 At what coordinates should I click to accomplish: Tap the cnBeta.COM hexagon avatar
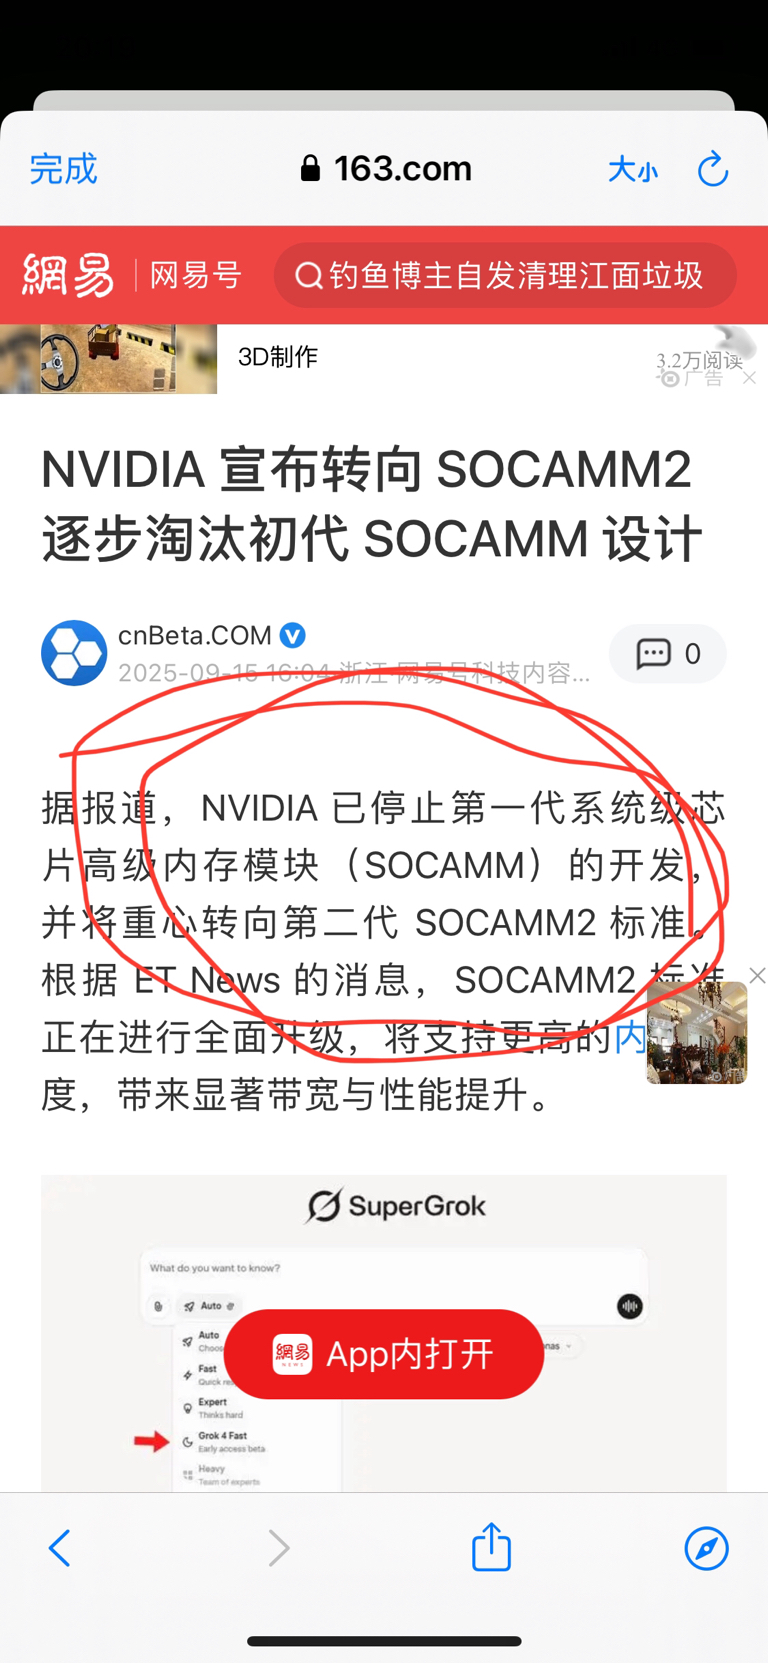74,653
